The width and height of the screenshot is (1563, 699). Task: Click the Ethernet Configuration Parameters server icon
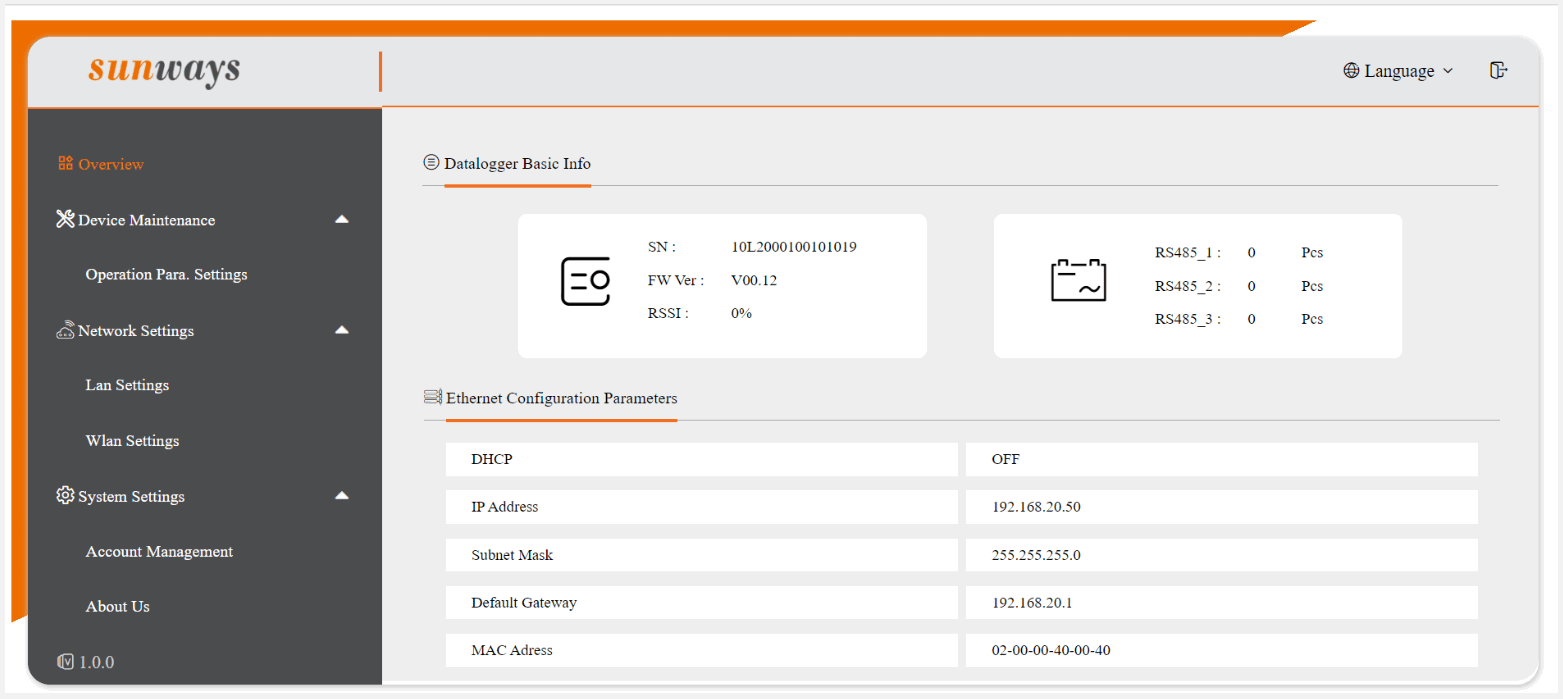(x=433, y=397)
